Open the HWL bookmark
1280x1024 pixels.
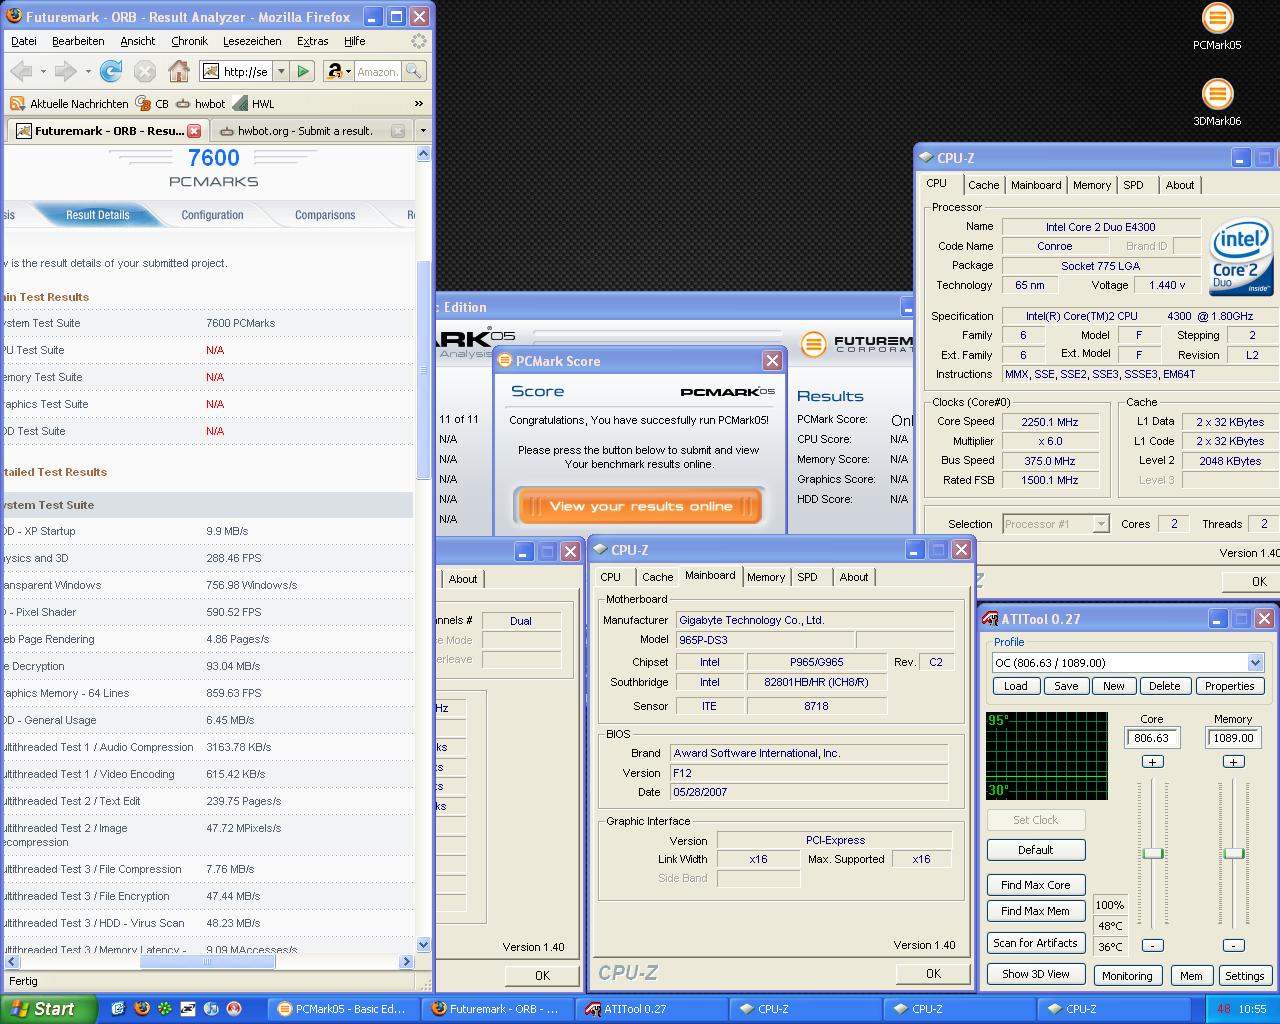tap(254, 103)
